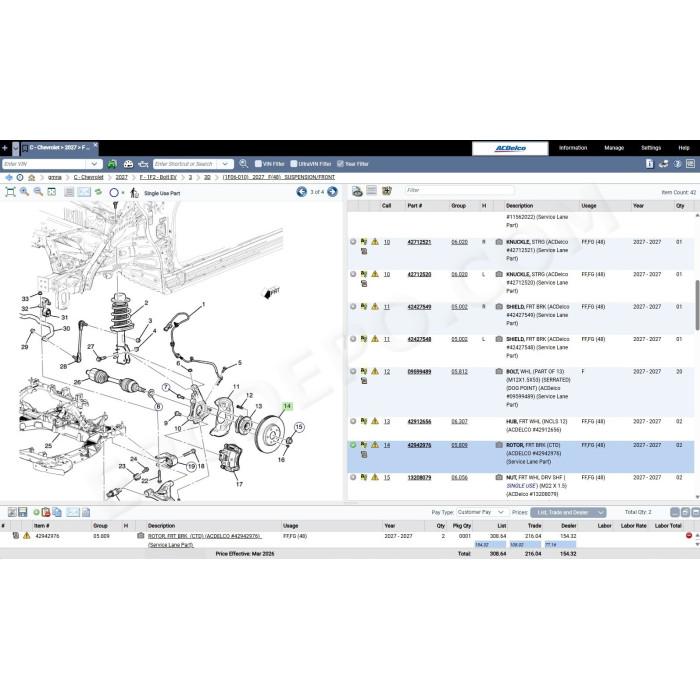The width and height of the screenshot is (700, 700).
Task: Click the blue question-mark help icon
Action: (677, 164)
